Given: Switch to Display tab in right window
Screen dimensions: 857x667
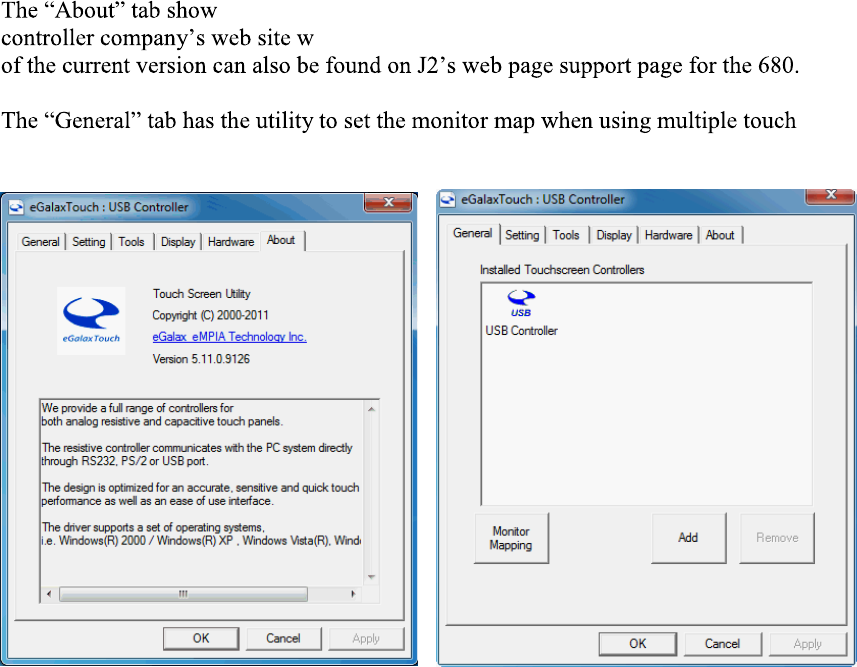Looking at the screenshot, I should (x=614, y=235).
